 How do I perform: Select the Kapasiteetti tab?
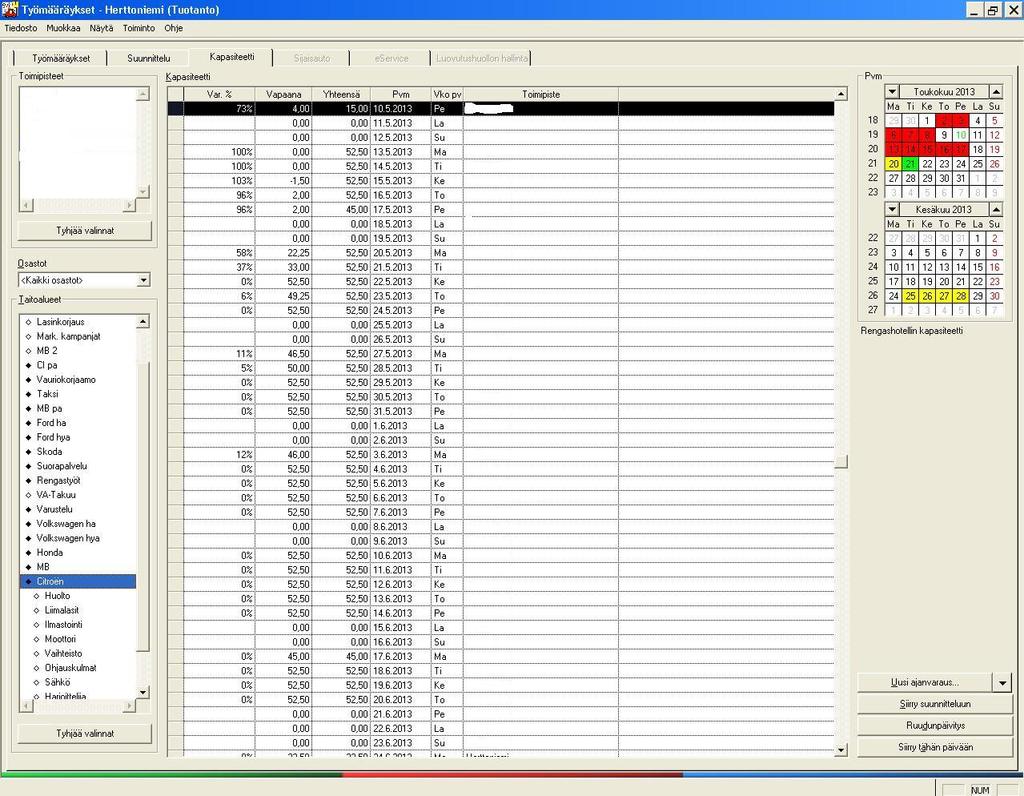[x=232, y=57]
